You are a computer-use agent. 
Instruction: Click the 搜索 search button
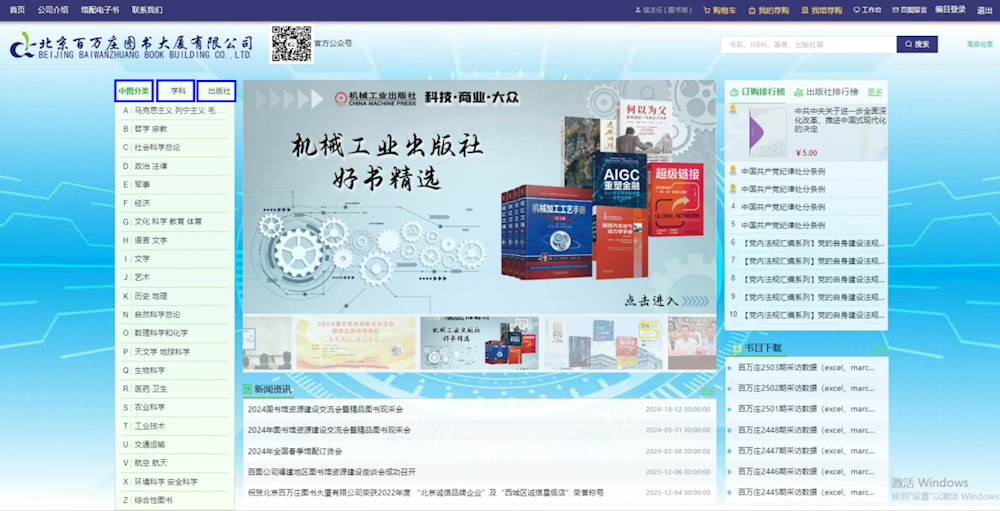click(917, 44)
